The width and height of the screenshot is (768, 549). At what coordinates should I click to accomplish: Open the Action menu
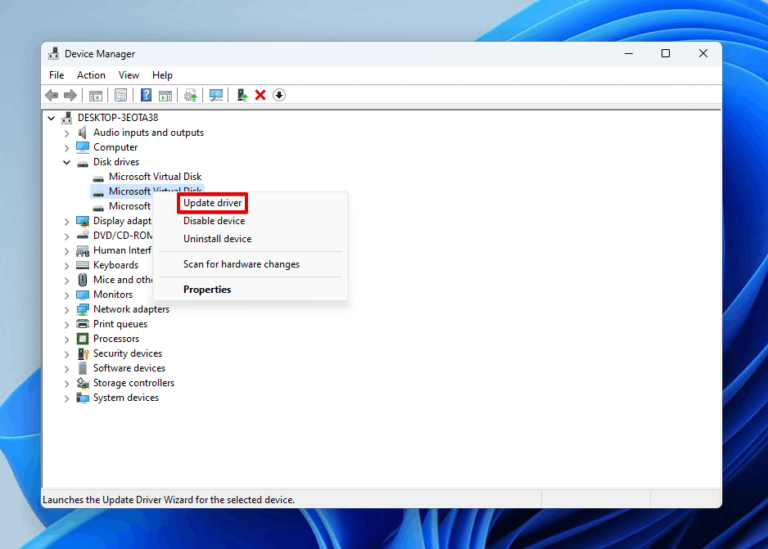91,75
